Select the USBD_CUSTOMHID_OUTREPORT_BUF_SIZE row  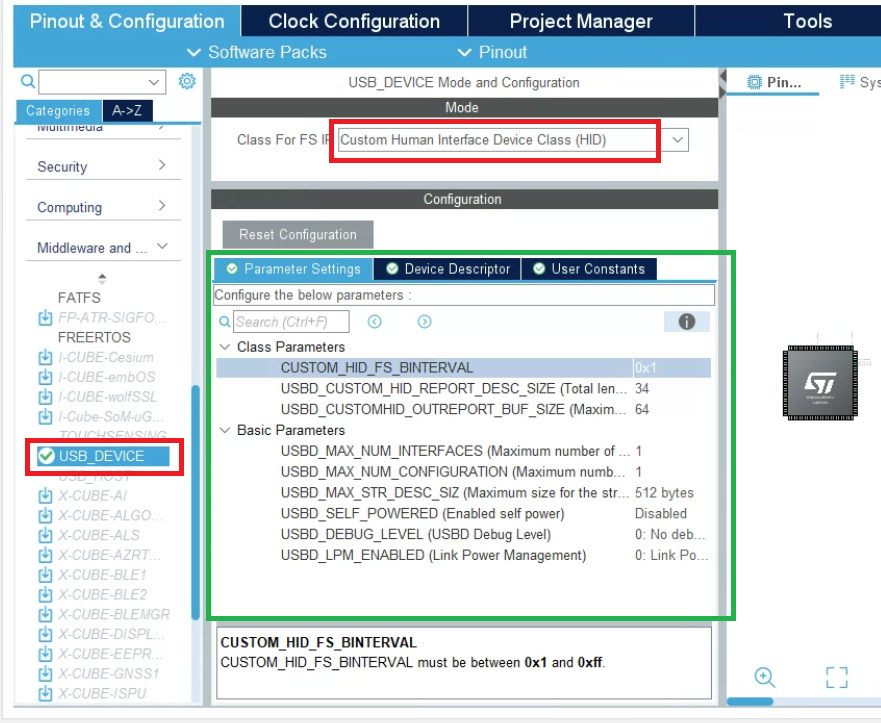464,409
